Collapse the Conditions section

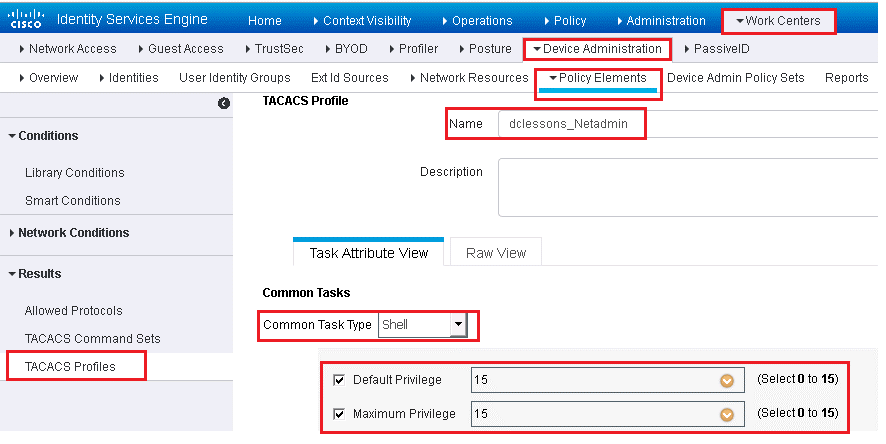pyautogui.click(x=44, y=136)
